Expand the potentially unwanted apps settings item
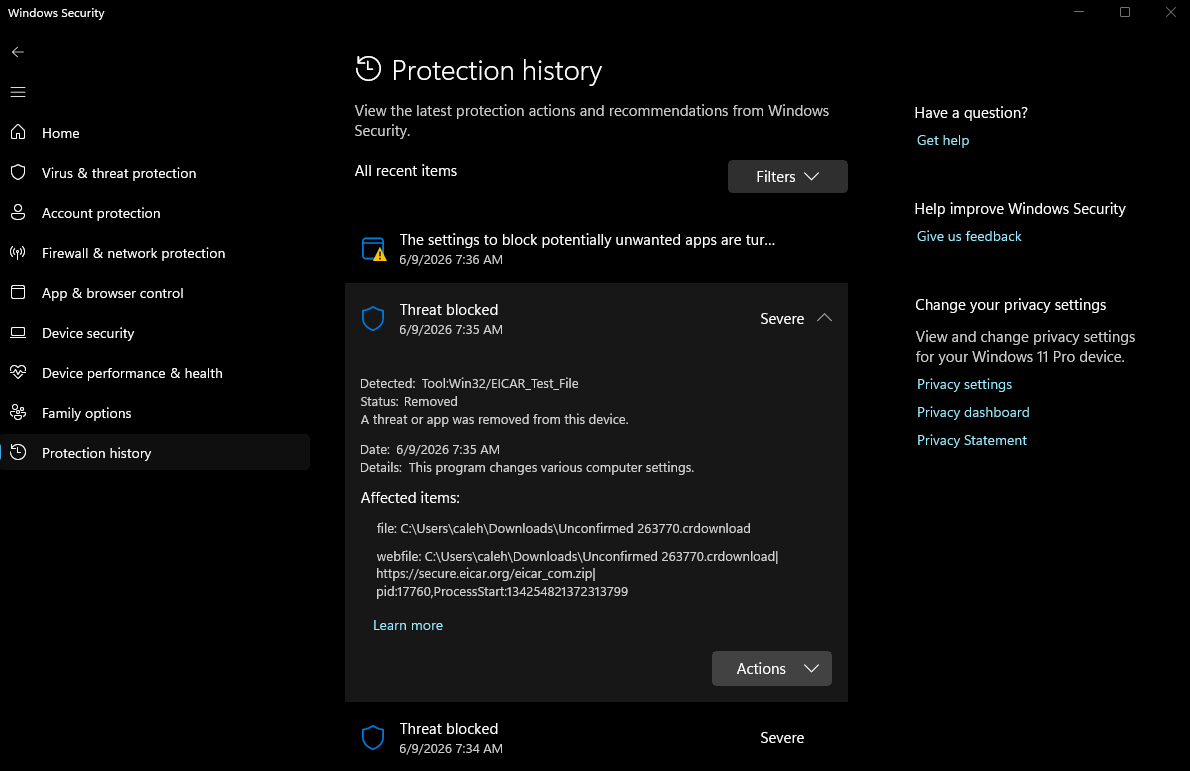 tap(596, 249)
